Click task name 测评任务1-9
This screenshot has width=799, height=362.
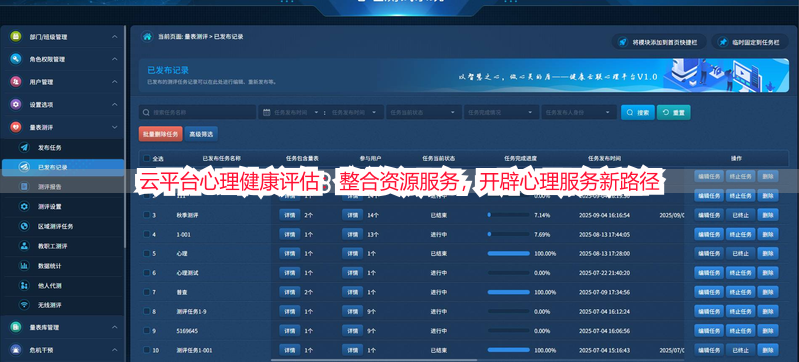tap(191, 312)
